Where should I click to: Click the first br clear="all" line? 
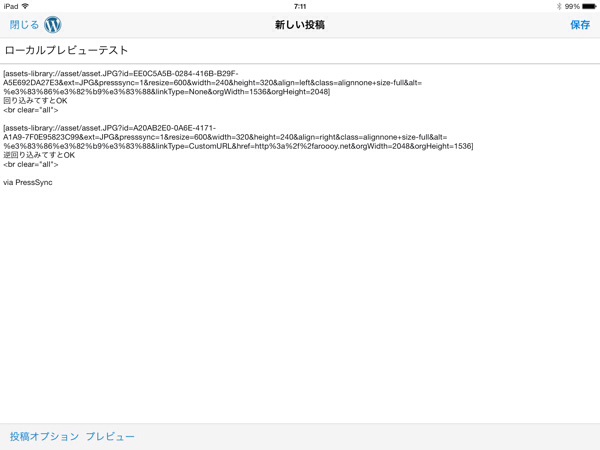pos(31,110)
